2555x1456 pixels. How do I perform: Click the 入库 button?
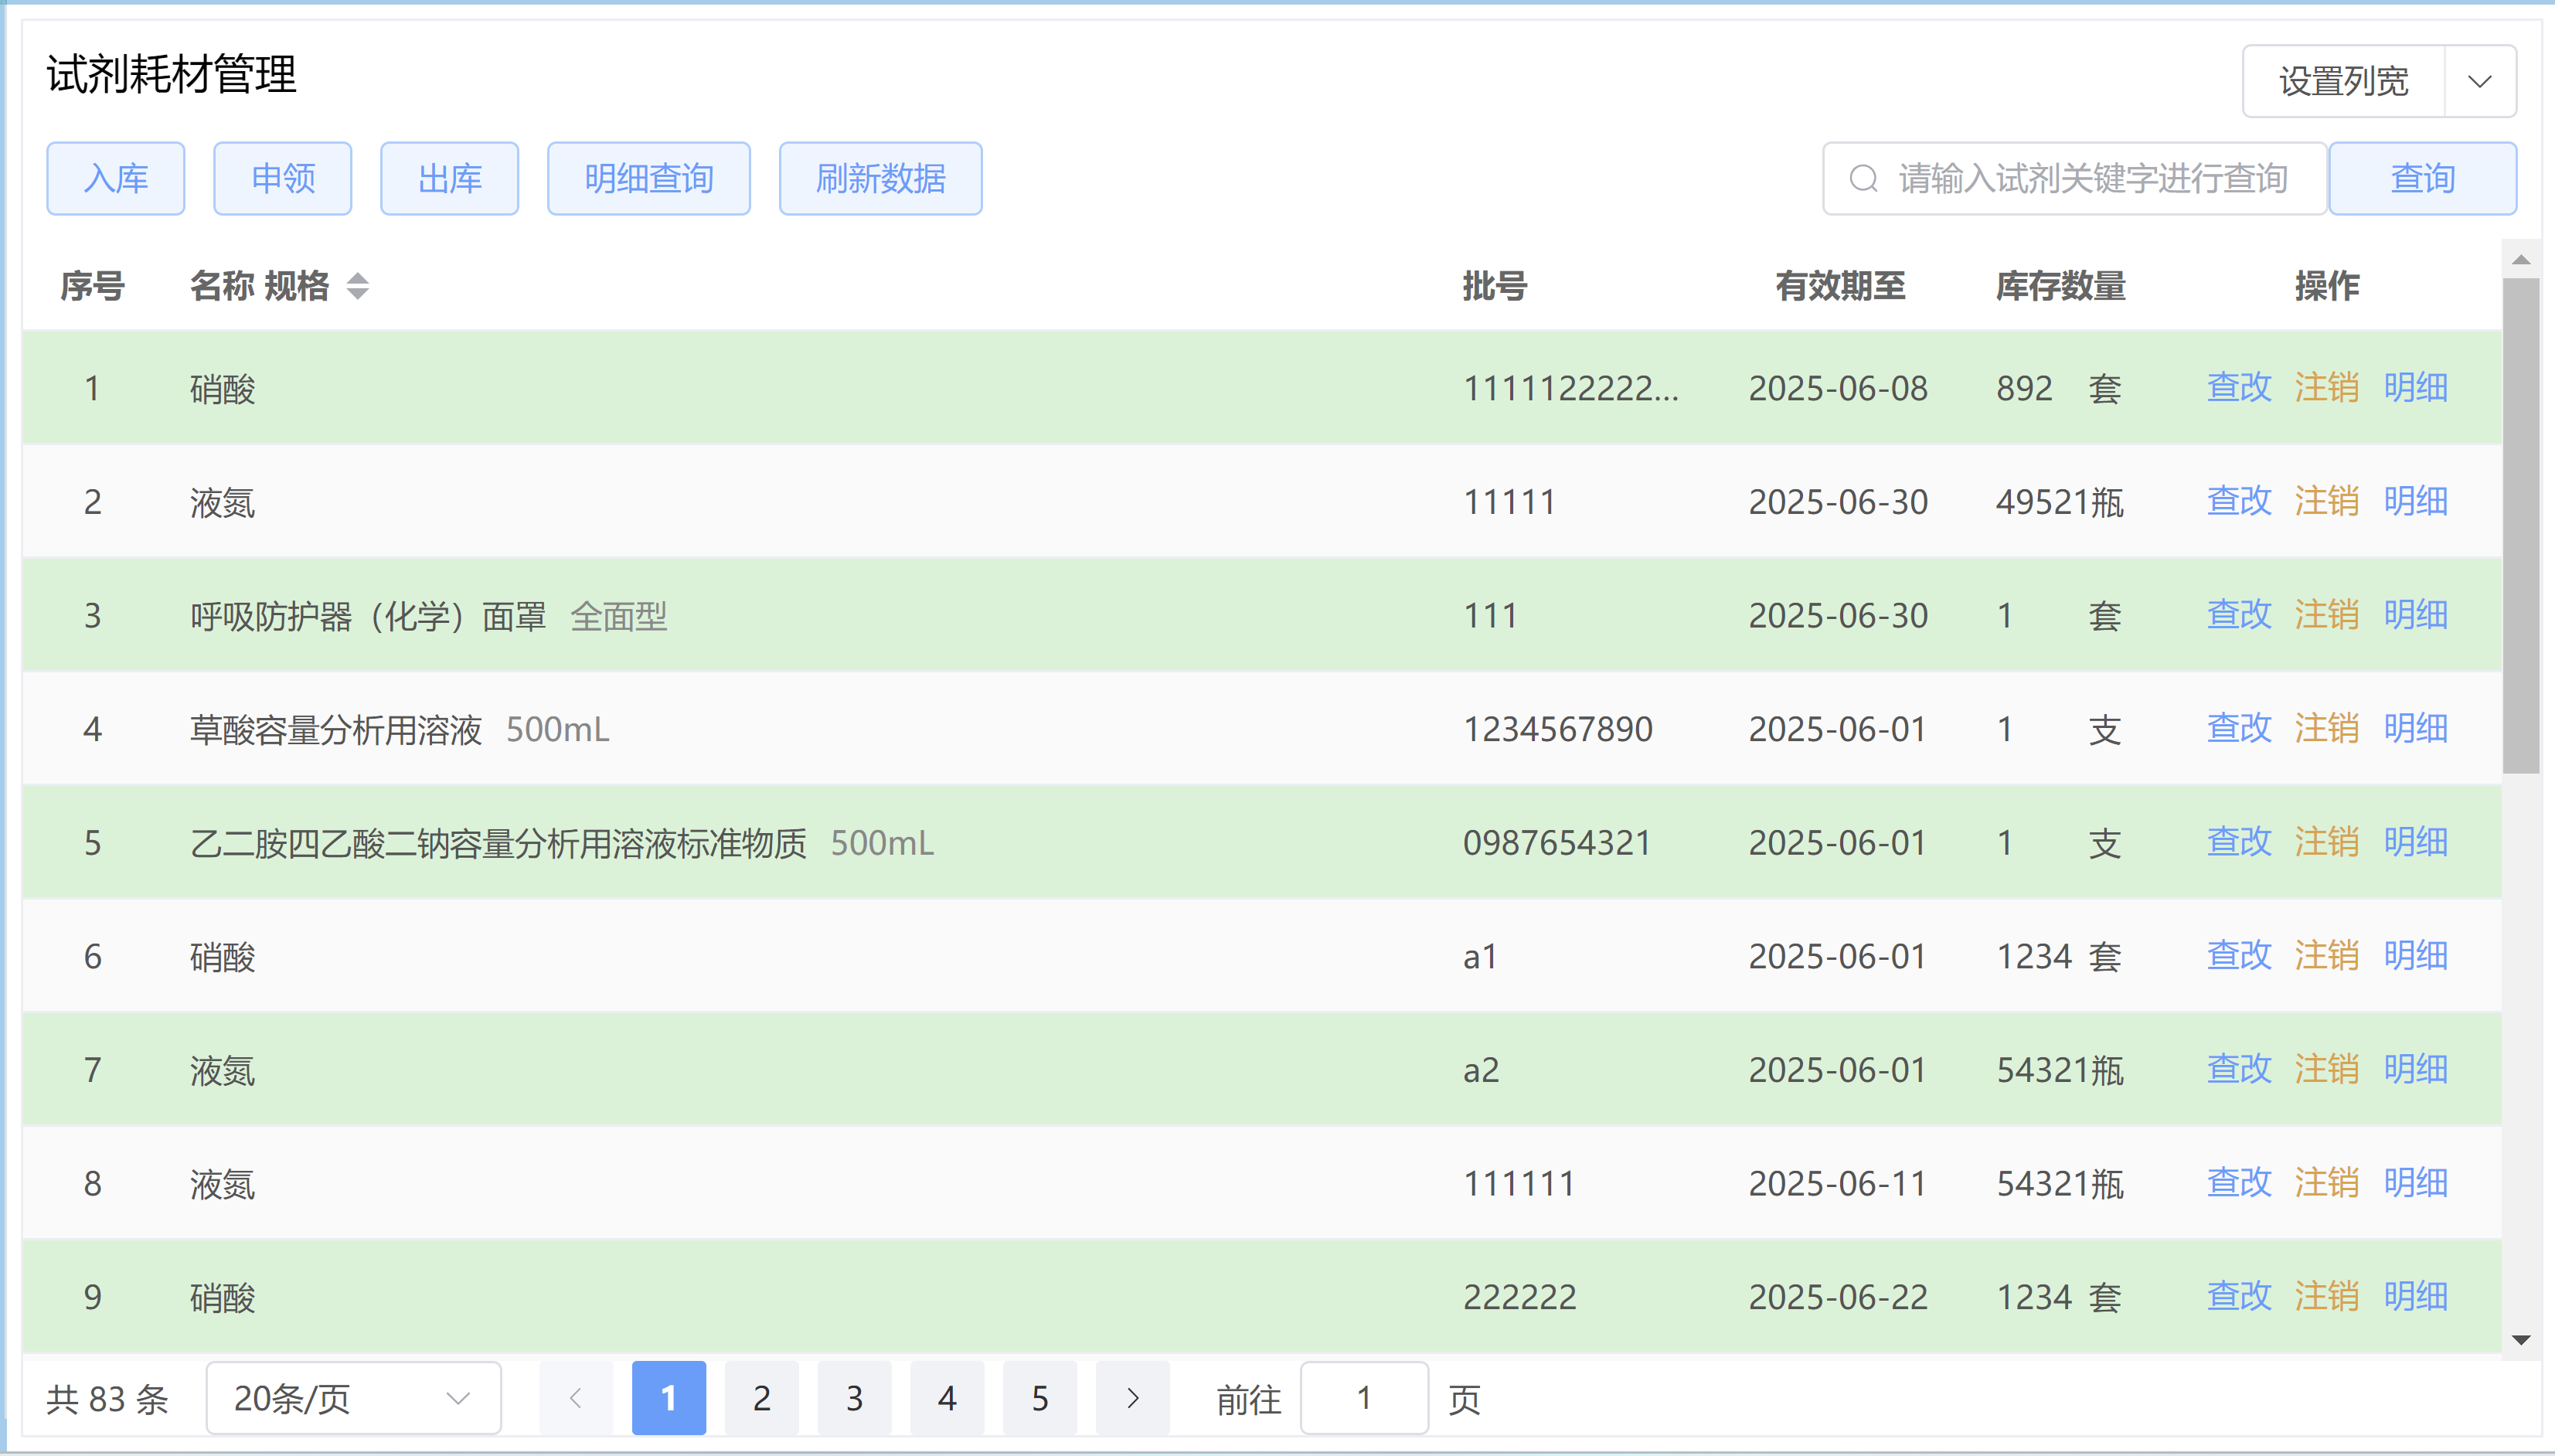click(116, 179)
